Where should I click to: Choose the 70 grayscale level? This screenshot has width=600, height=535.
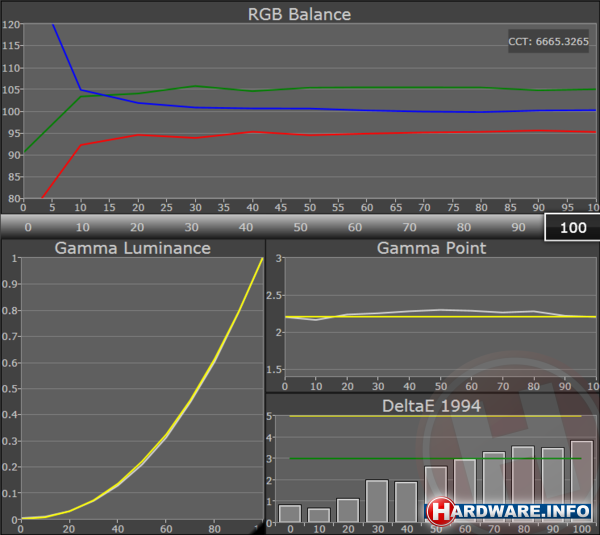pyautogui.click(x=408, y=227)
